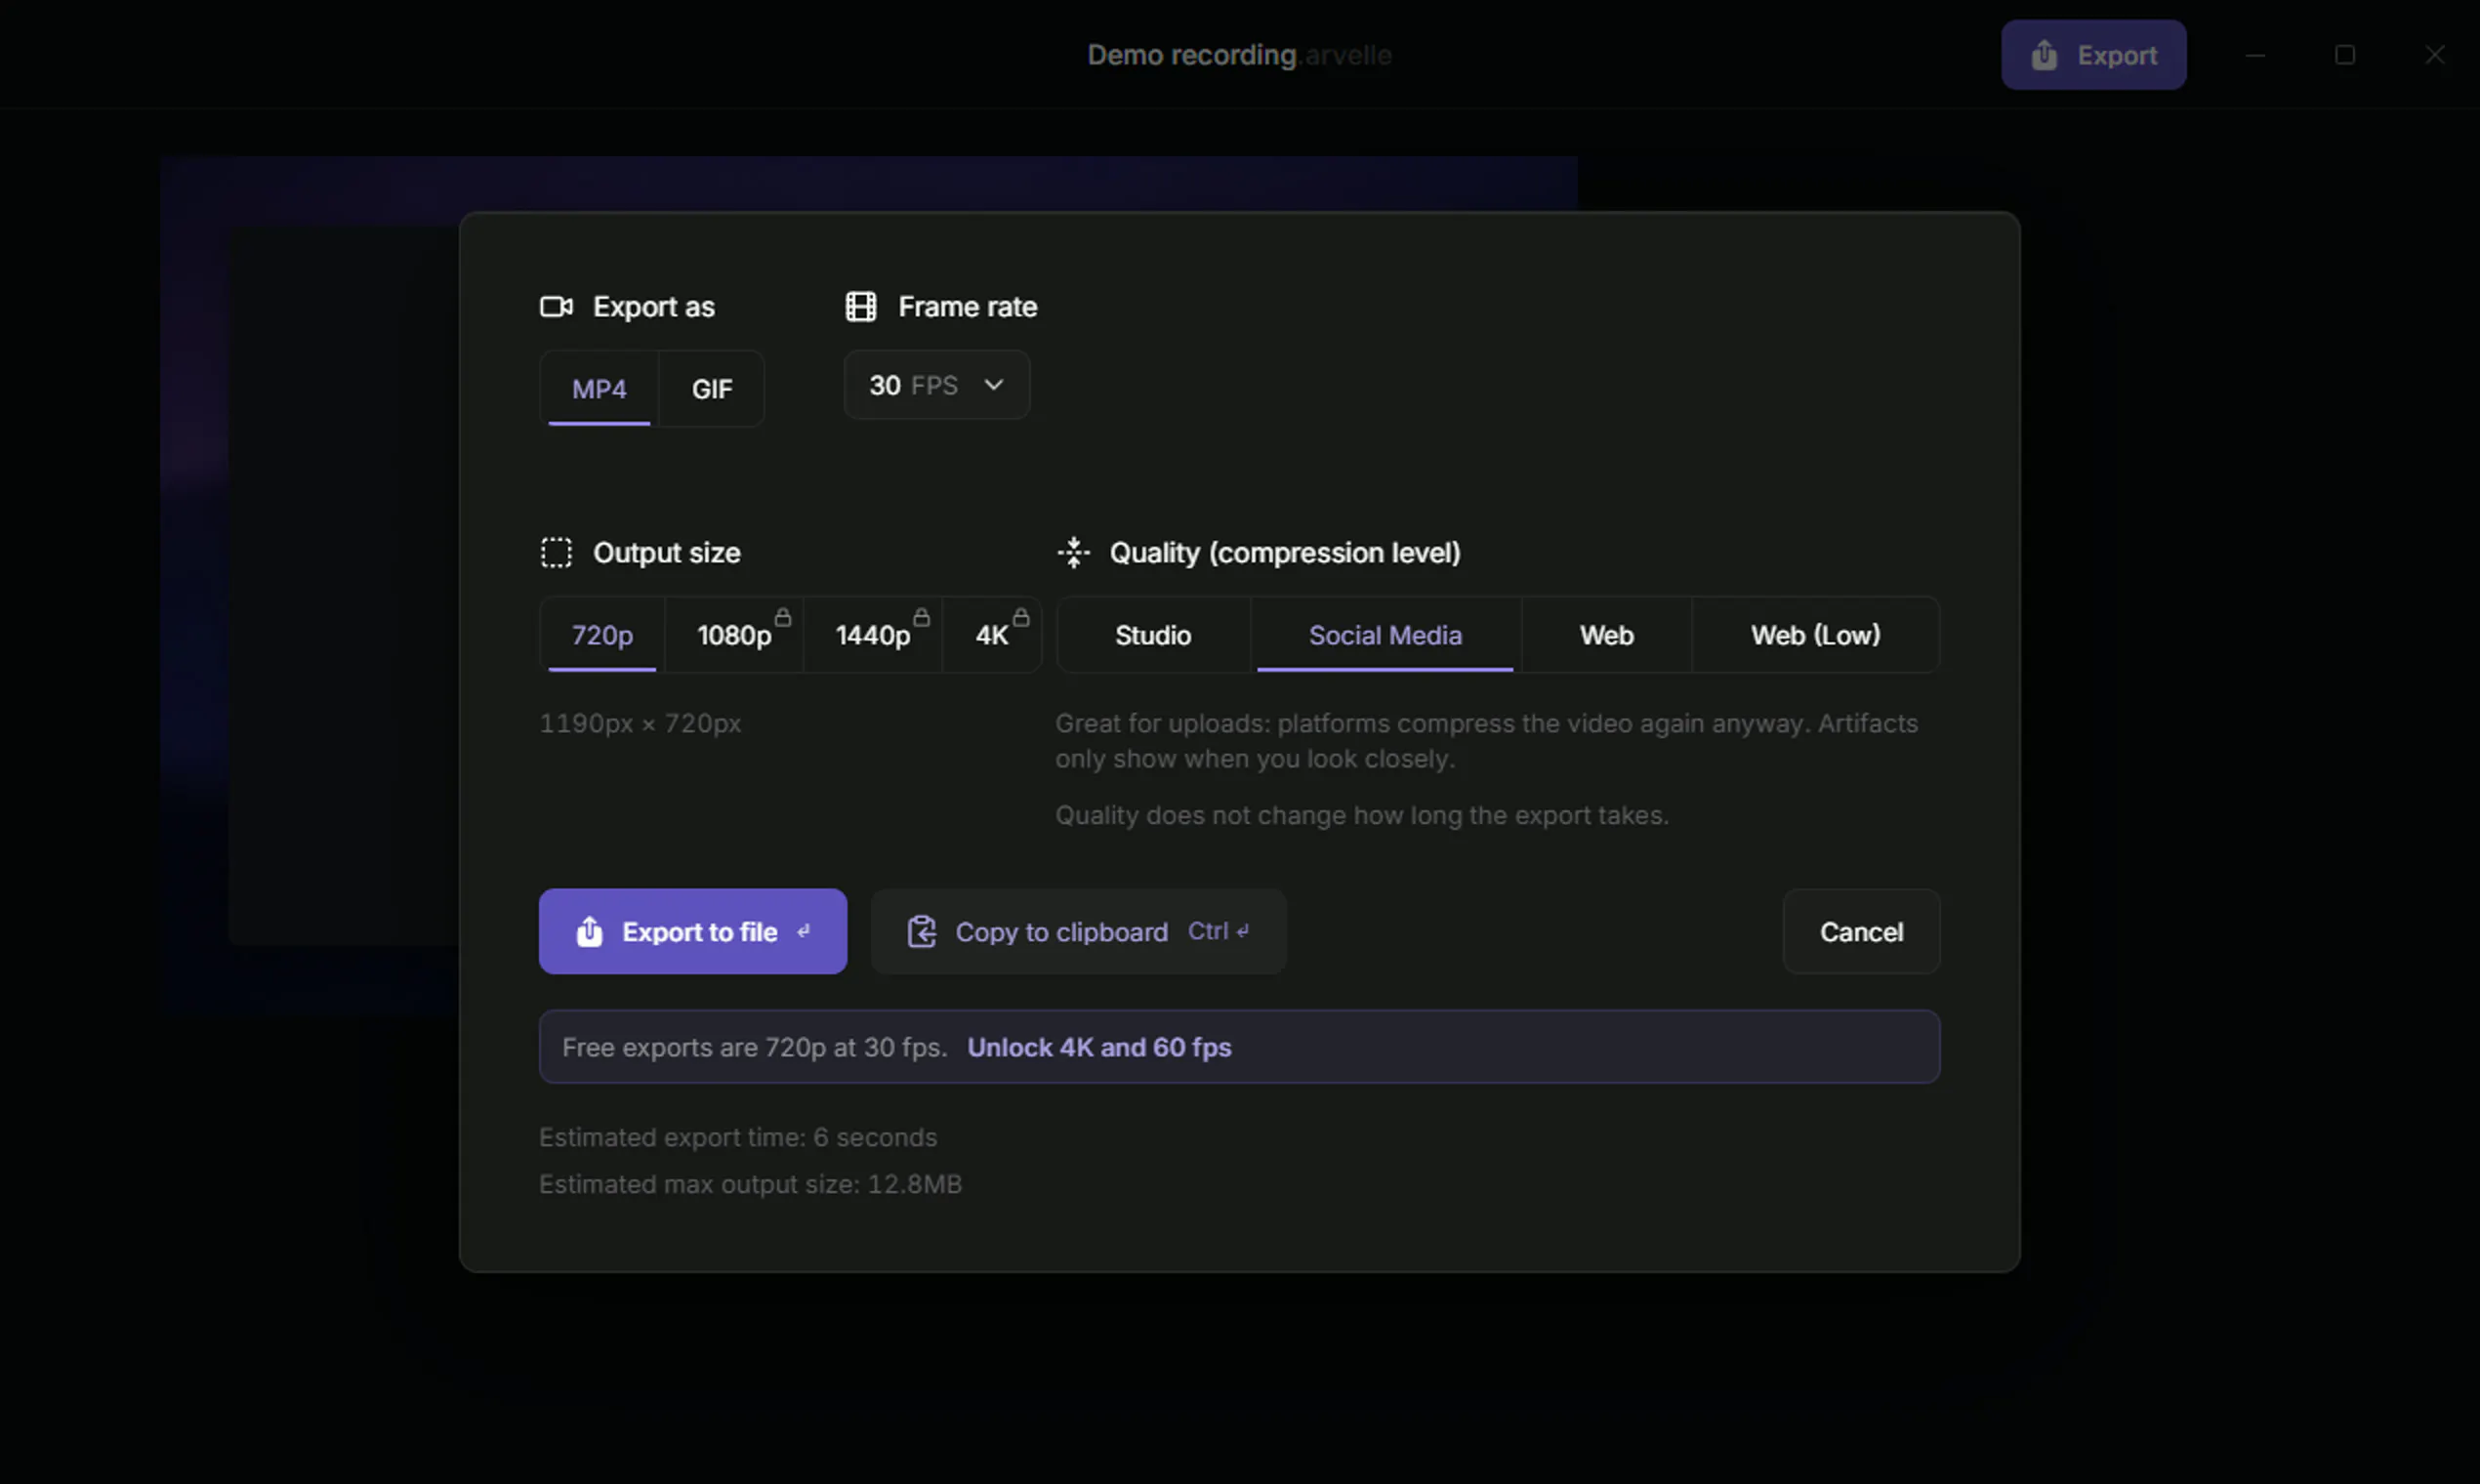
Task: Click the share icon in top Export button
Action: tap(2044, 55)
